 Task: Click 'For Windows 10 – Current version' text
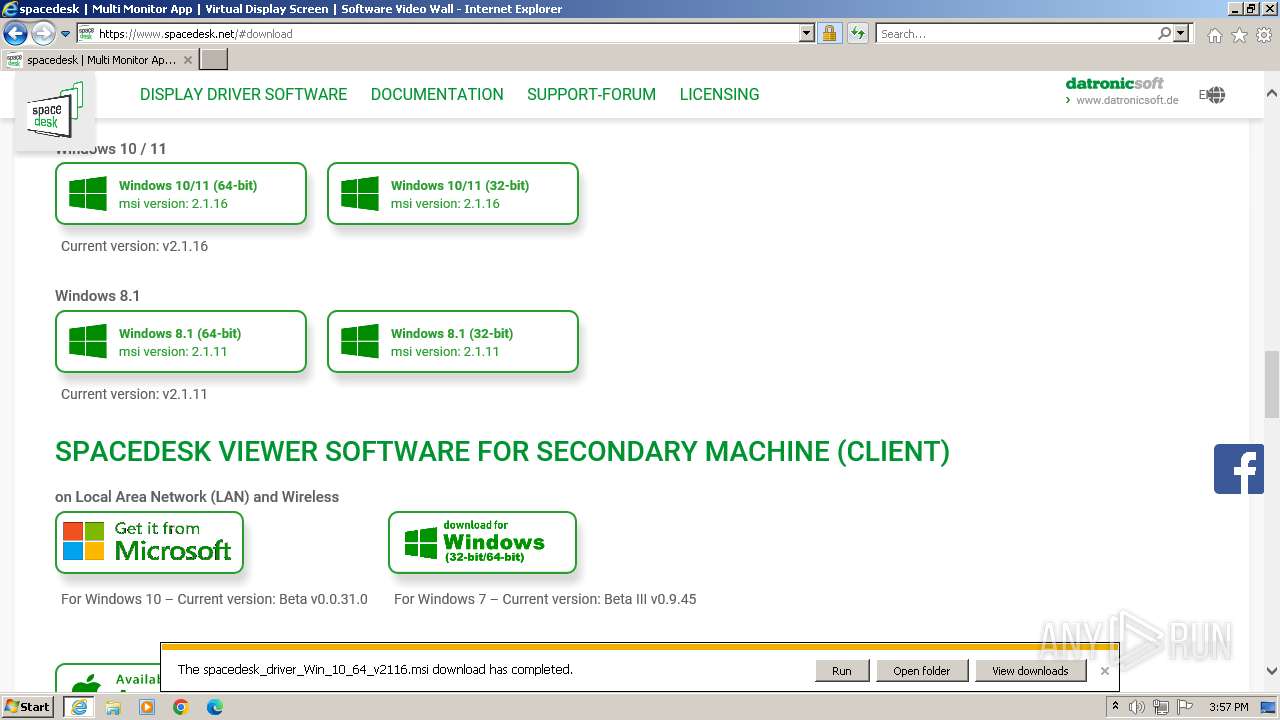(214, 599)
